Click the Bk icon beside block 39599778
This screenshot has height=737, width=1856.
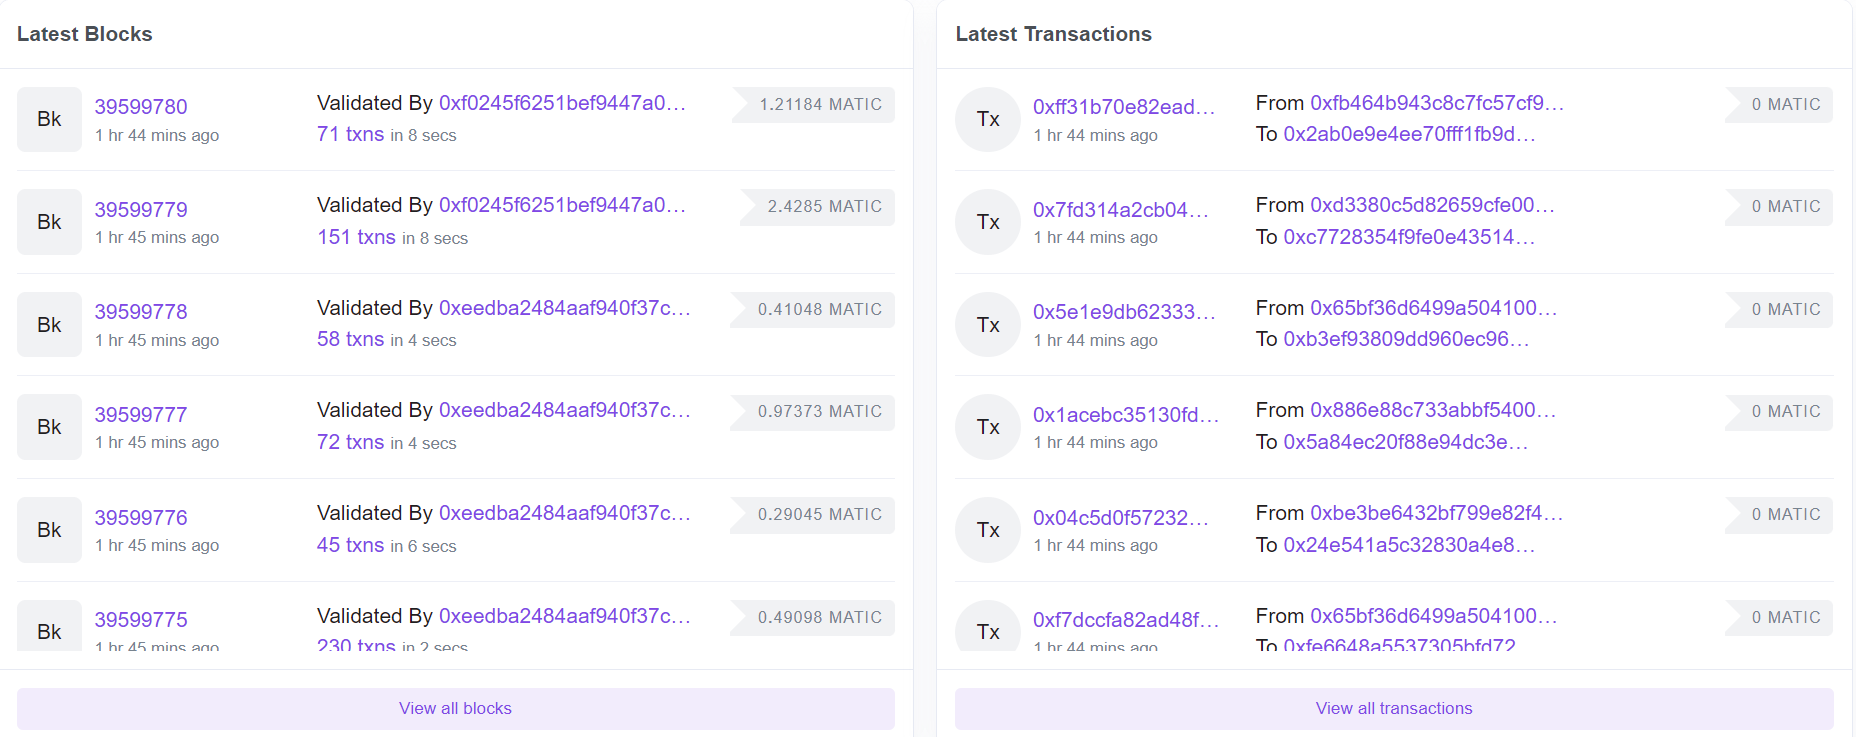pos(49,324)
